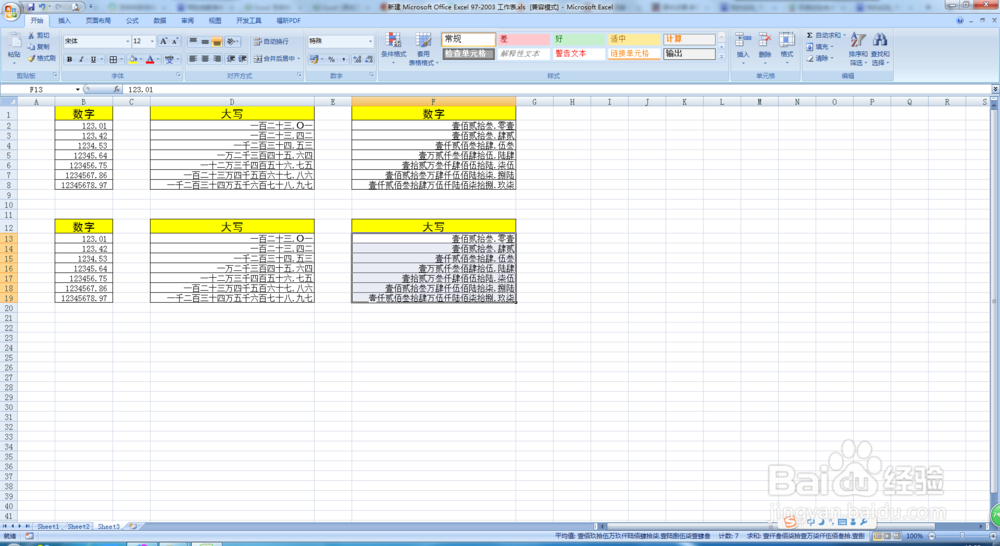Expand font color dropdown arrow
The width and height of the screenshot is (1000, 546).
coord(158,59)
